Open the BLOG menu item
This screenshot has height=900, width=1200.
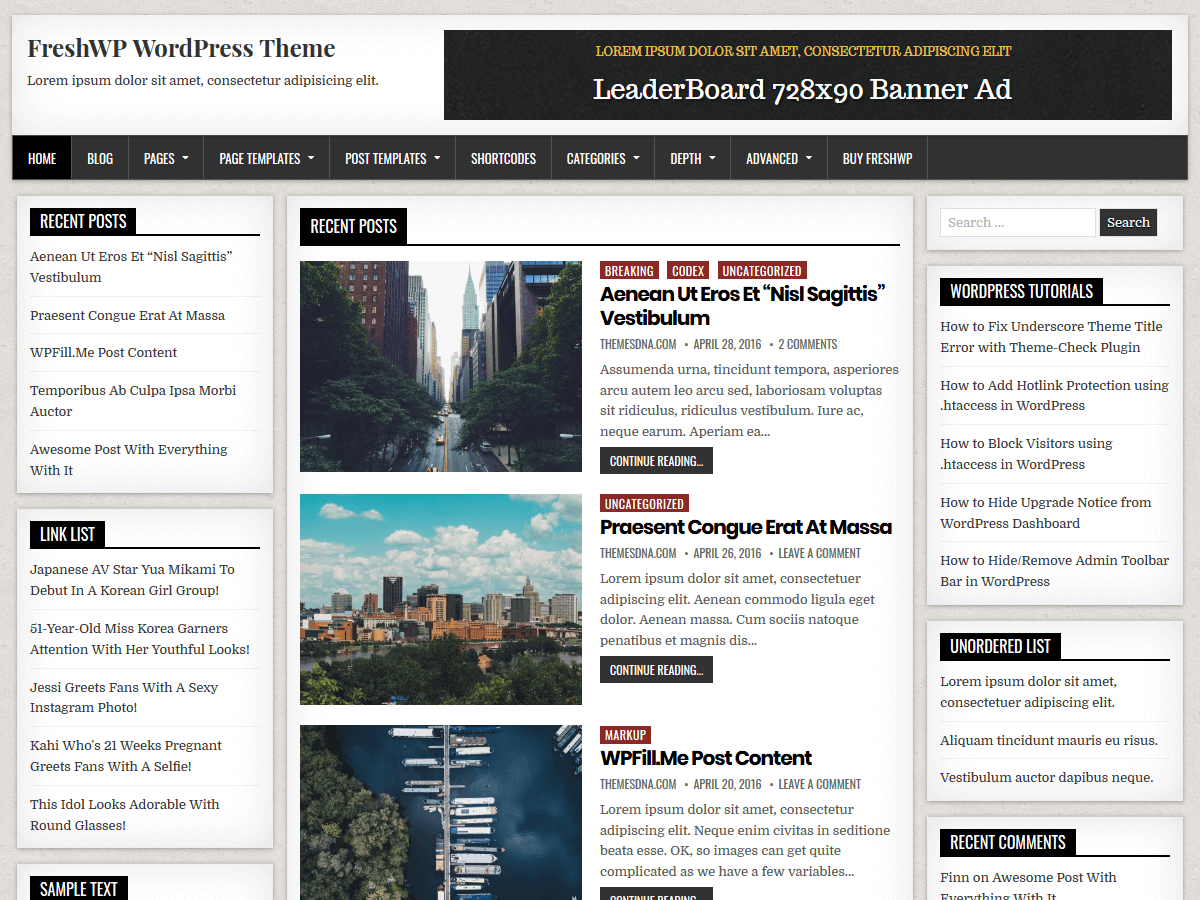pyautogui.click(x=100, y=157)
